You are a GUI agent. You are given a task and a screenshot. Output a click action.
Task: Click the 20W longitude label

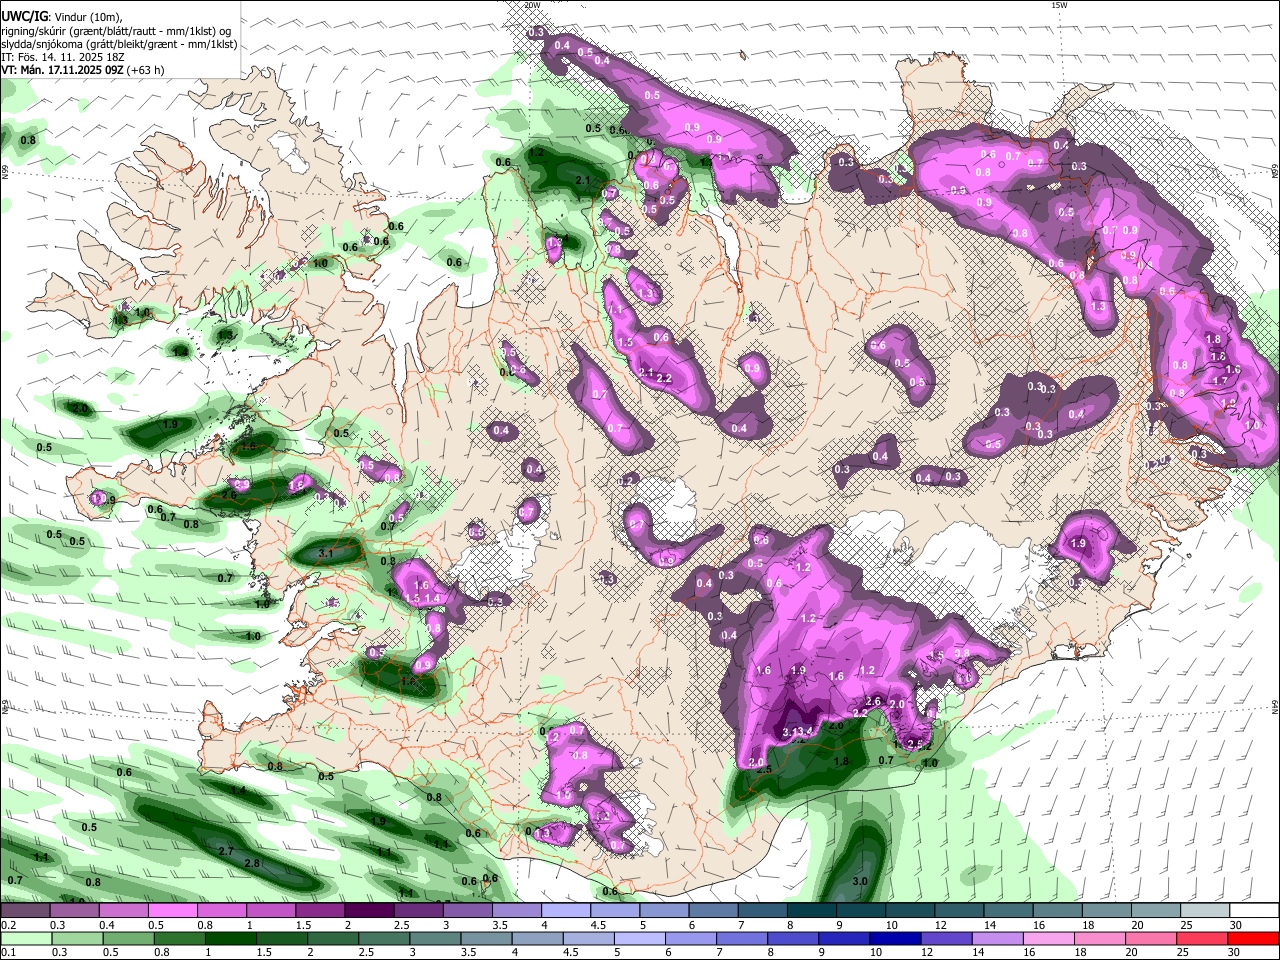pos(533,5)
